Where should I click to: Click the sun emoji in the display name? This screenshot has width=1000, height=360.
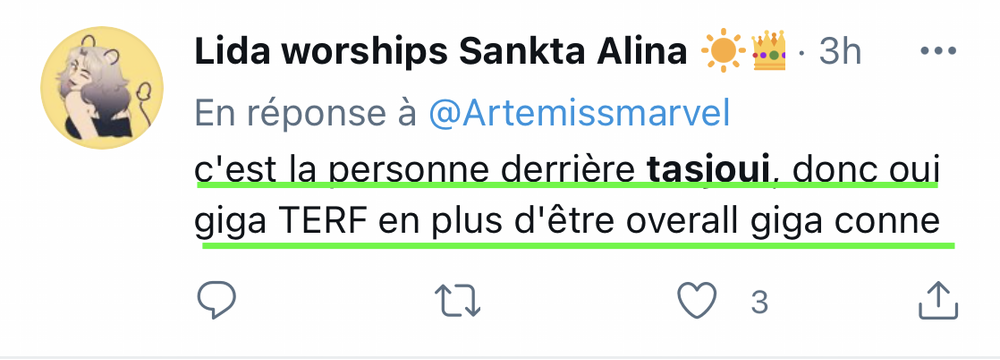point(723,51)
